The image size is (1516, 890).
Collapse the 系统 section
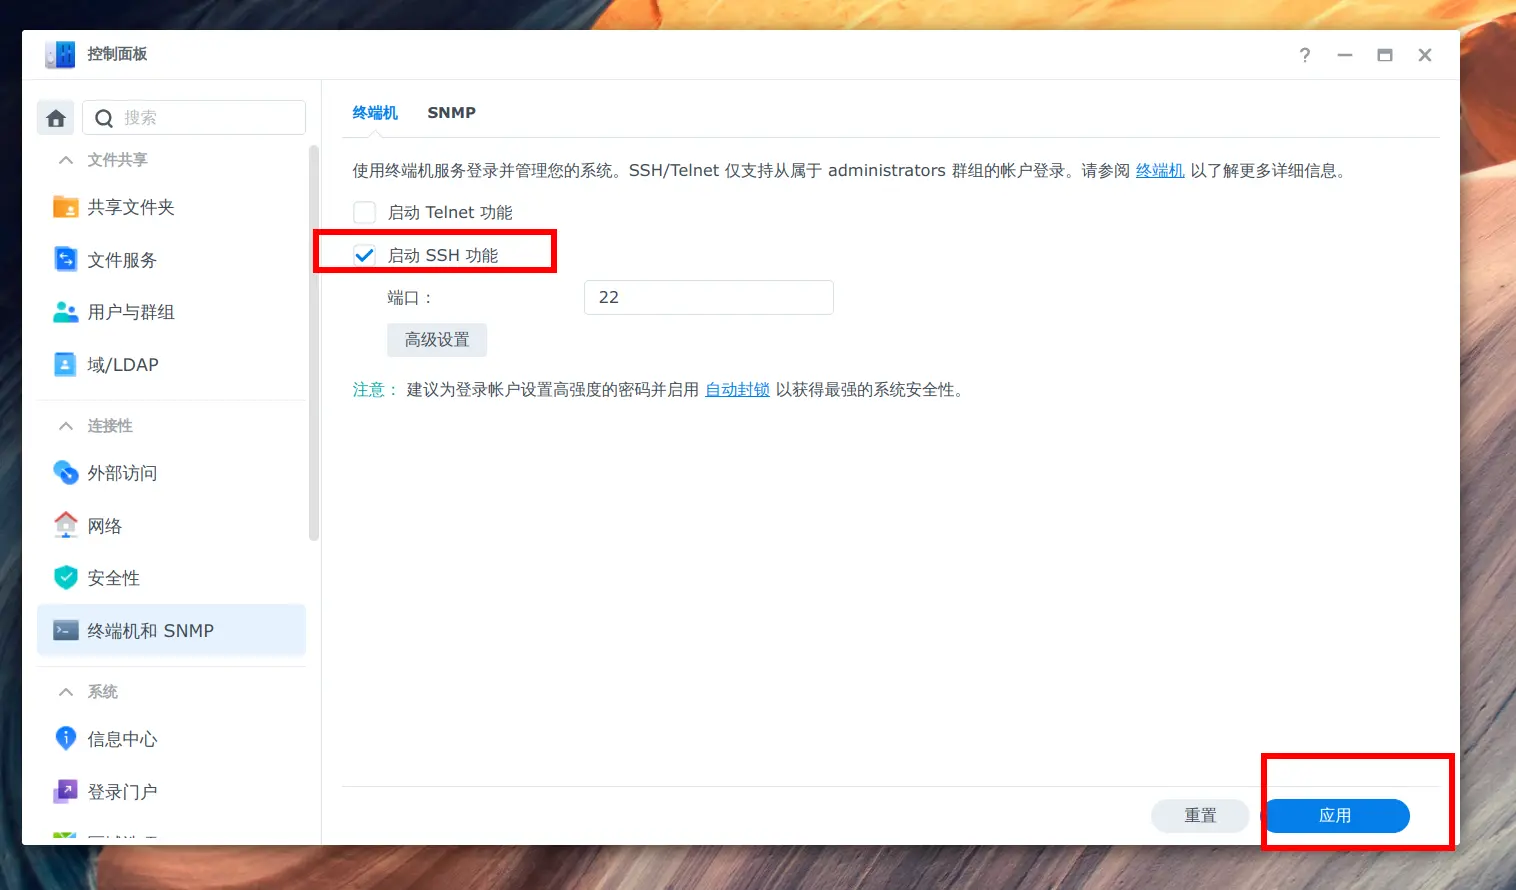pos(65,691)
